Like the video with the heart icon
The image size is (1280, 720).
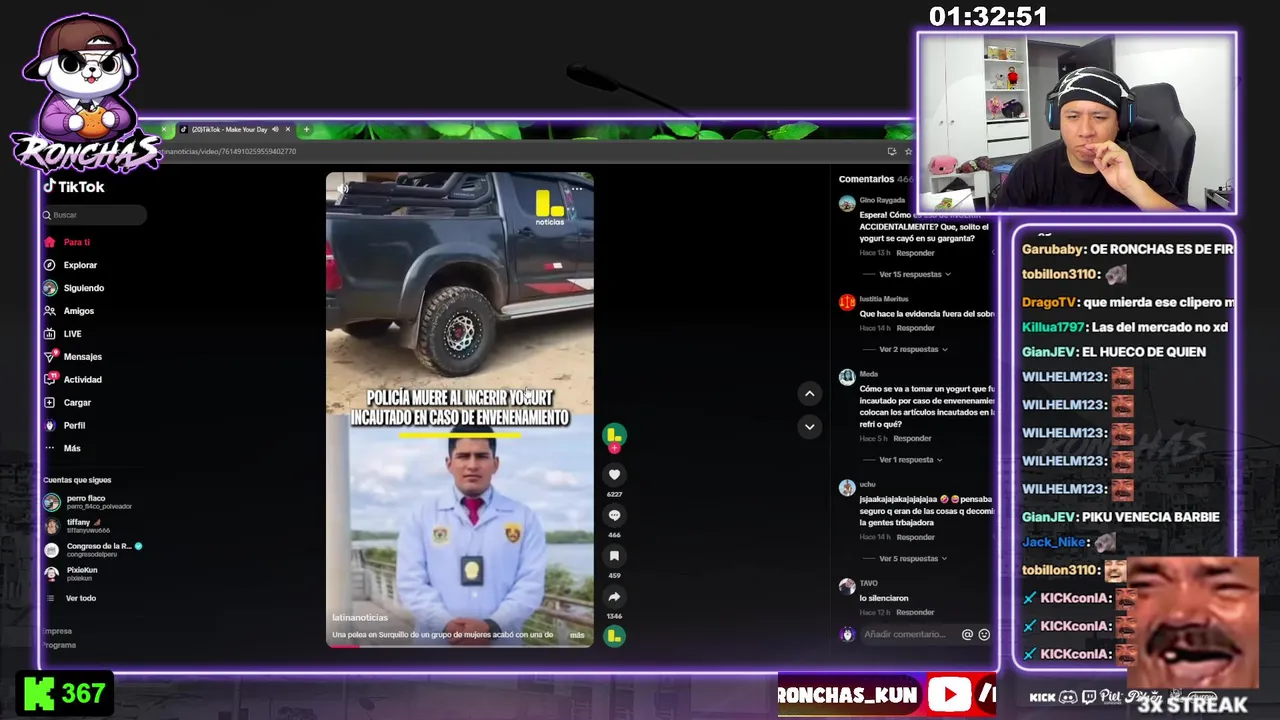coord(614,475)
